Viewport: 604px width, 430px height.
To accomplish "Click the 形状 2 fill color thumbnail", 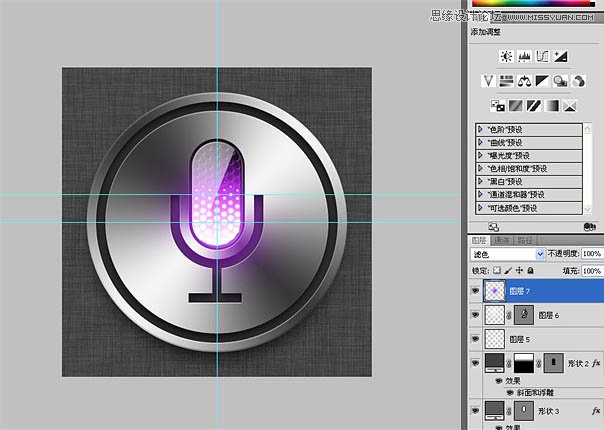I will coord(495,363).
